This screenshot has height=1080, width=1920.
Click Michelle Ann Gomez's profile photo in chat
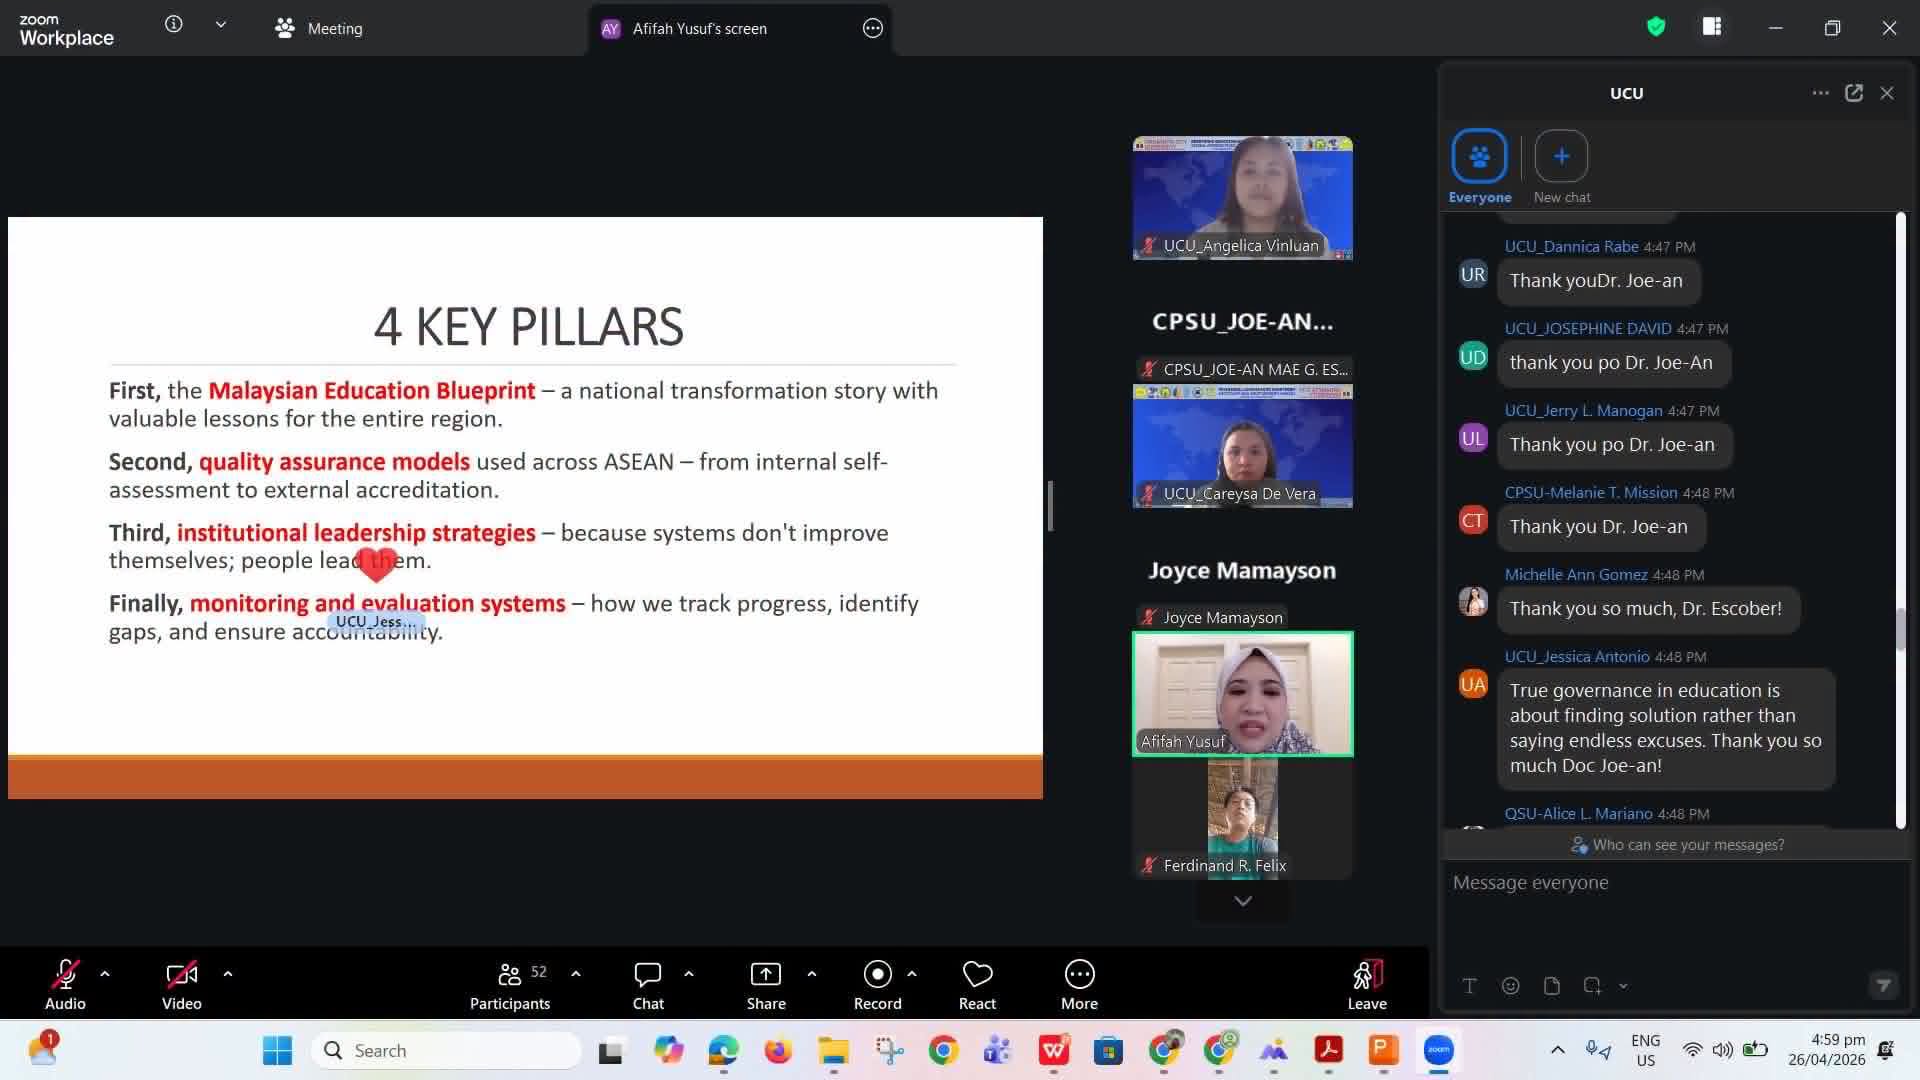(x=1473, y=602)
